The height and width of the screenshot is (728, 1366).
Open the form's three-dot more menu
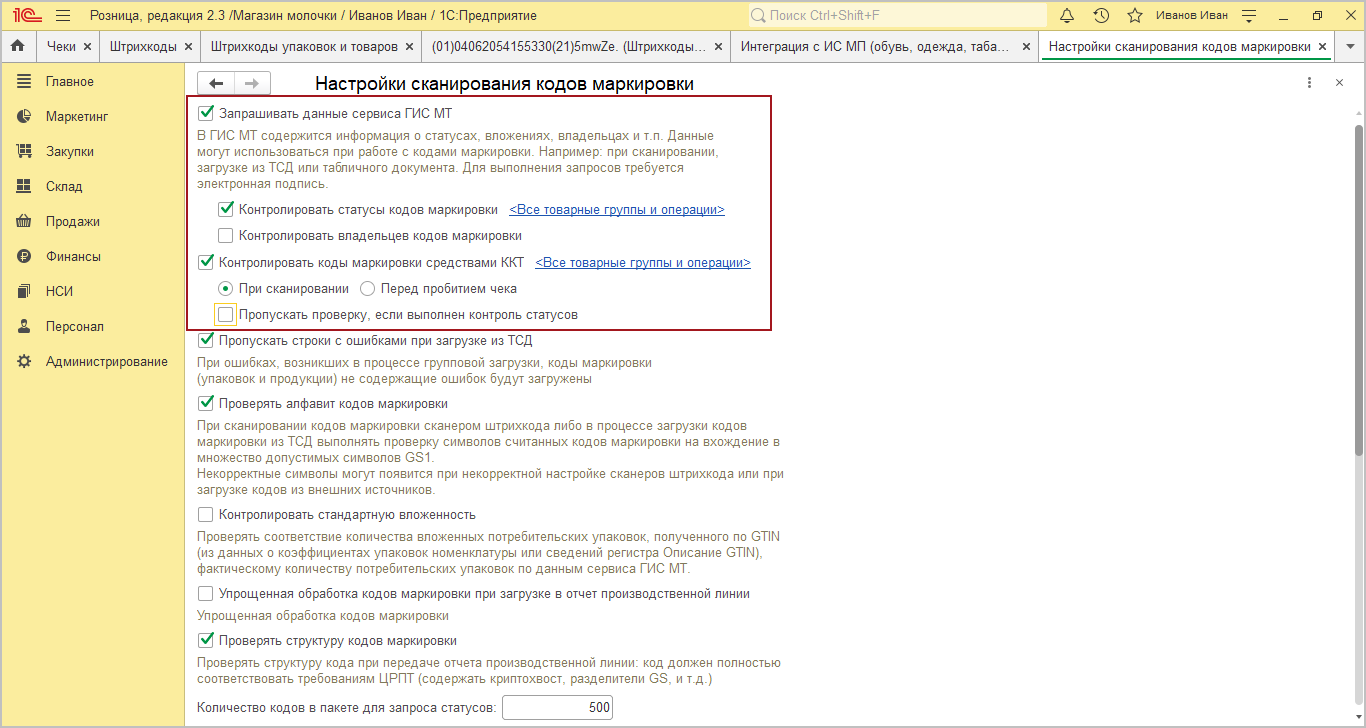[x=1309, y=83]
